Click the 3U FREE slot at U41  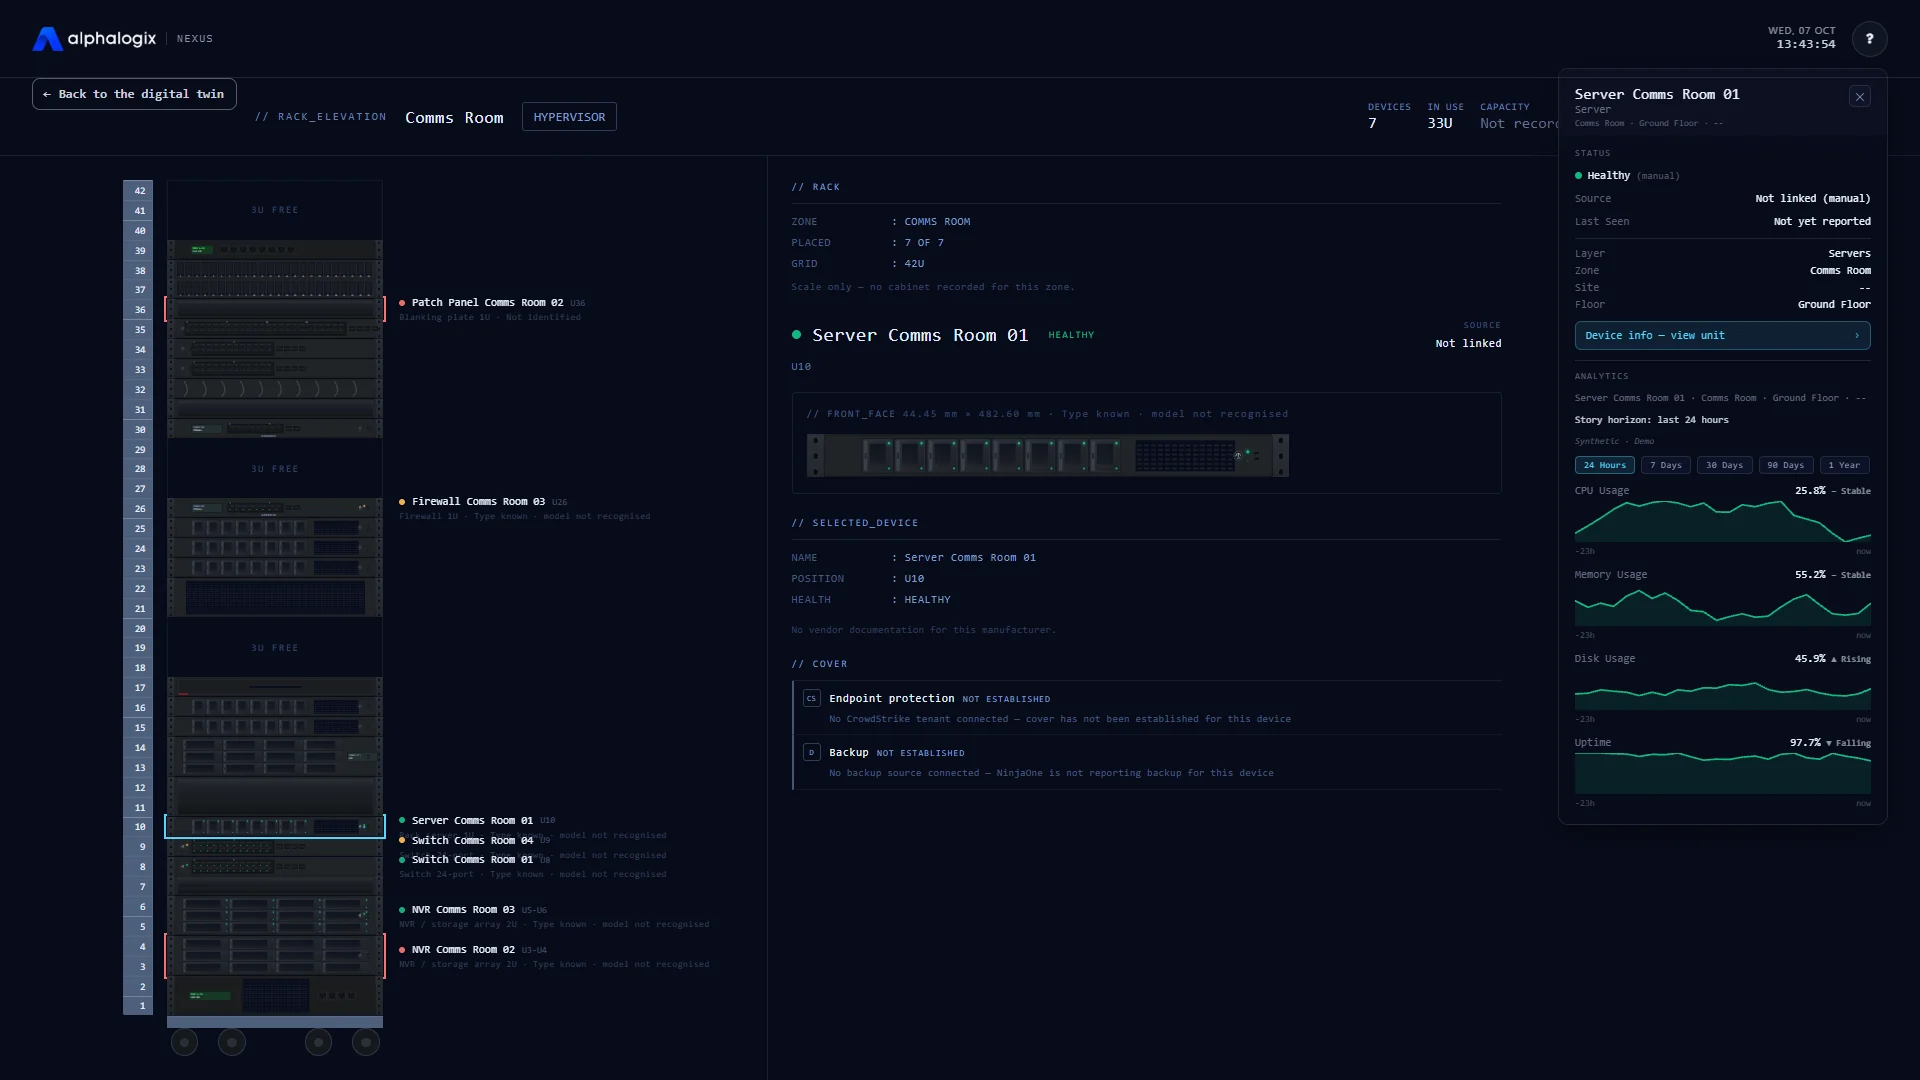[x=275, y=210]
